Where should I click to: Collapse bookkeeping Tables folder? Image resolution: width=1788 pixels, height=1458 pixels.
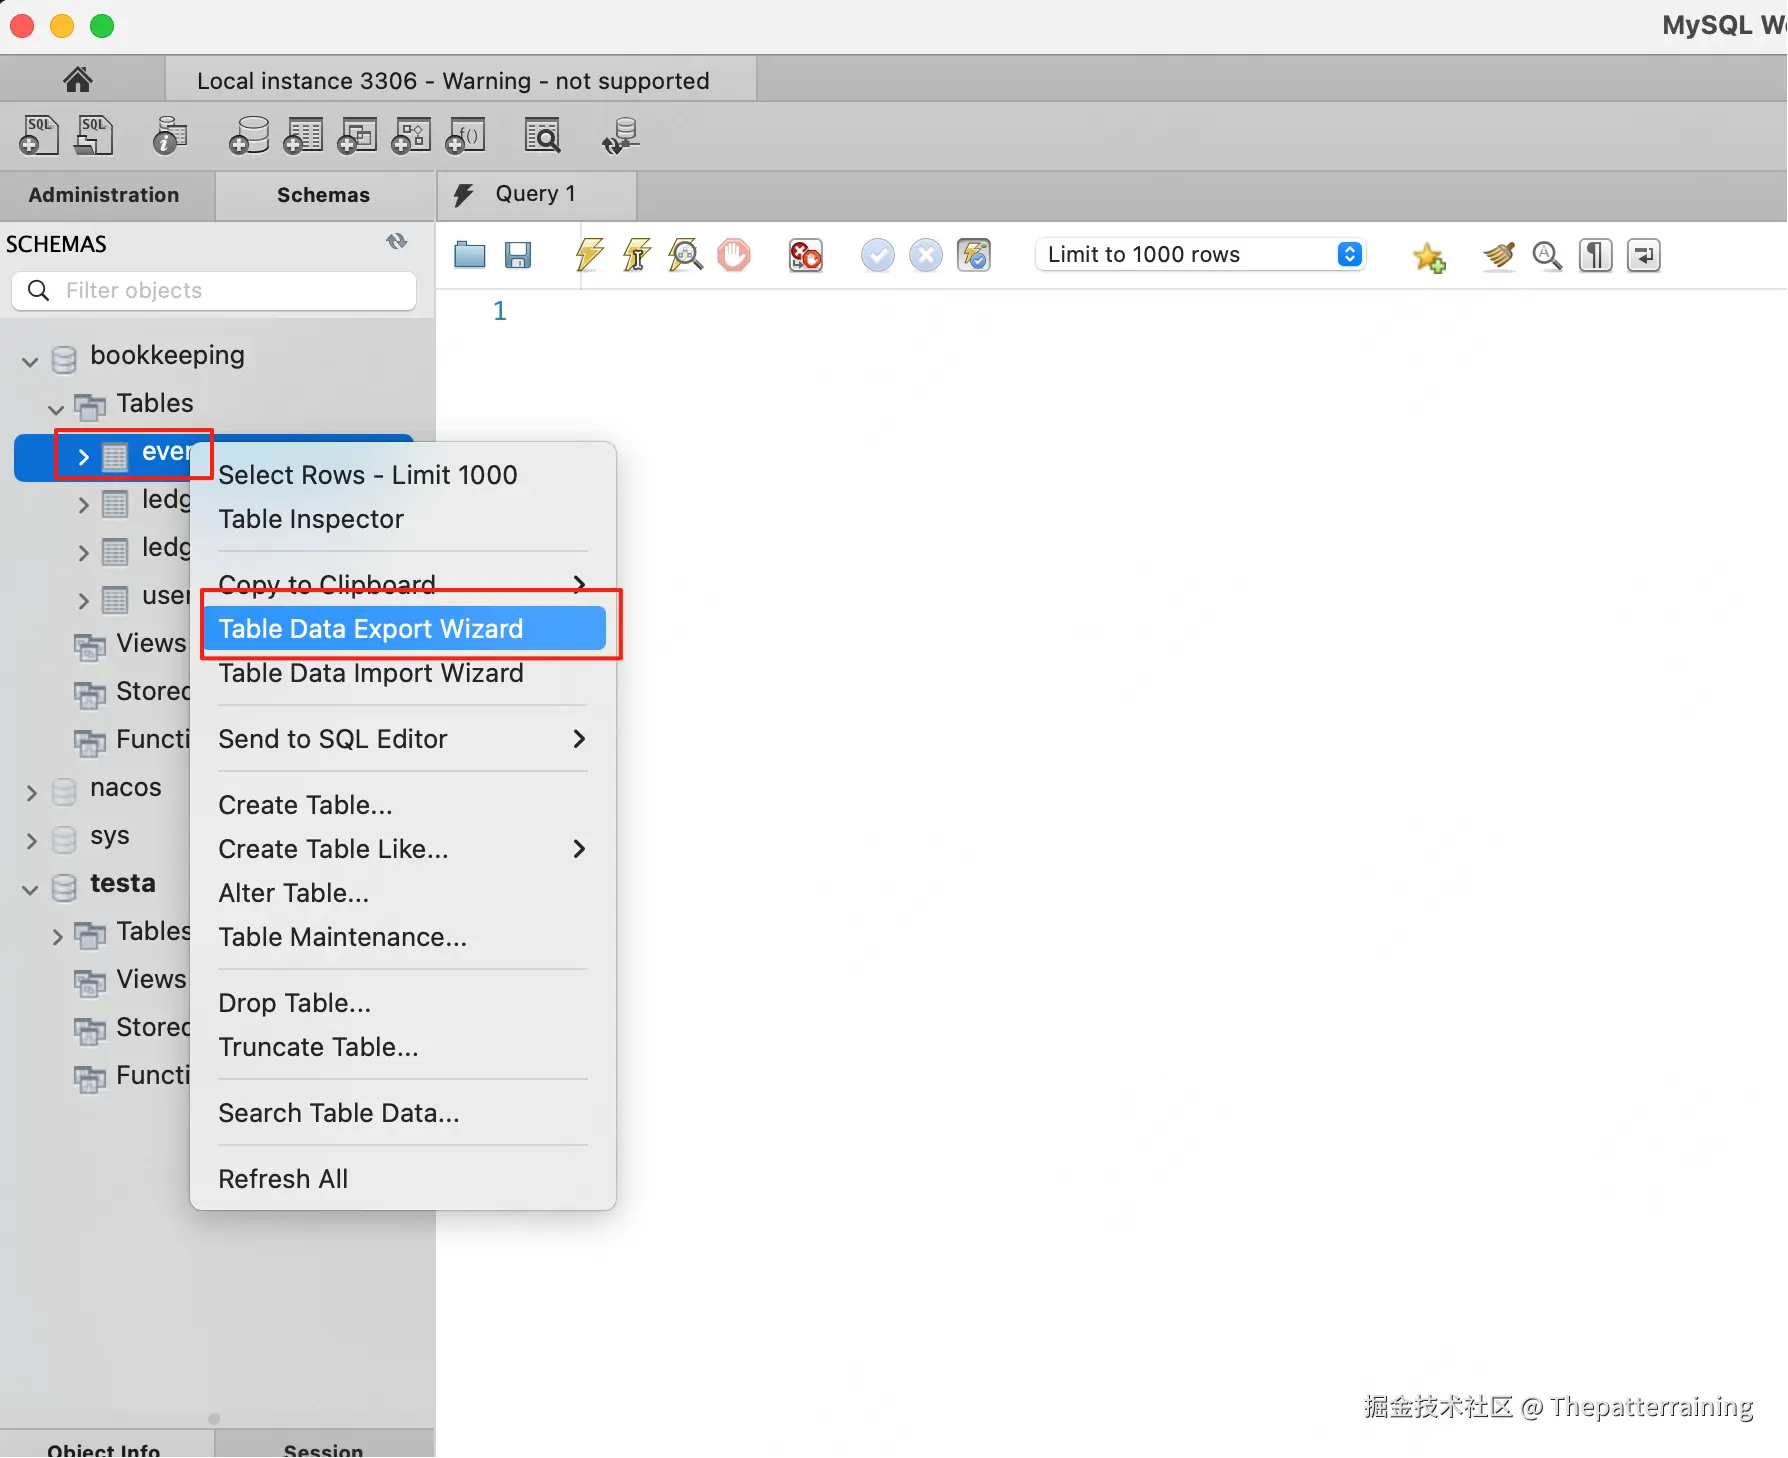pyautogui.click(x=56, y=408)
